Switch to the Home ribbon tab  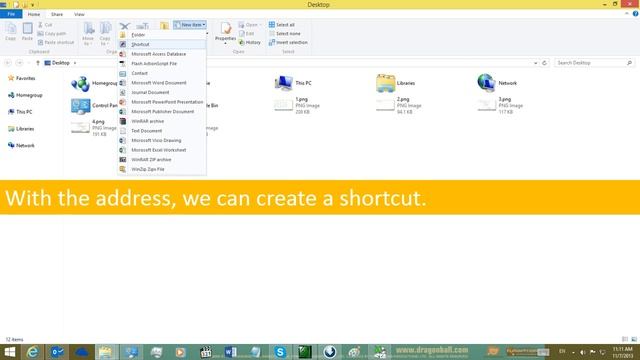point(34,14)
